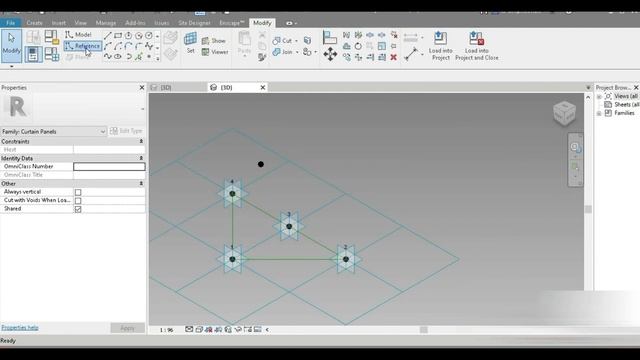Switch to the Modify ribbon tab
The width and height of the screenshot is (640, 360).
[x=262, y=23]
